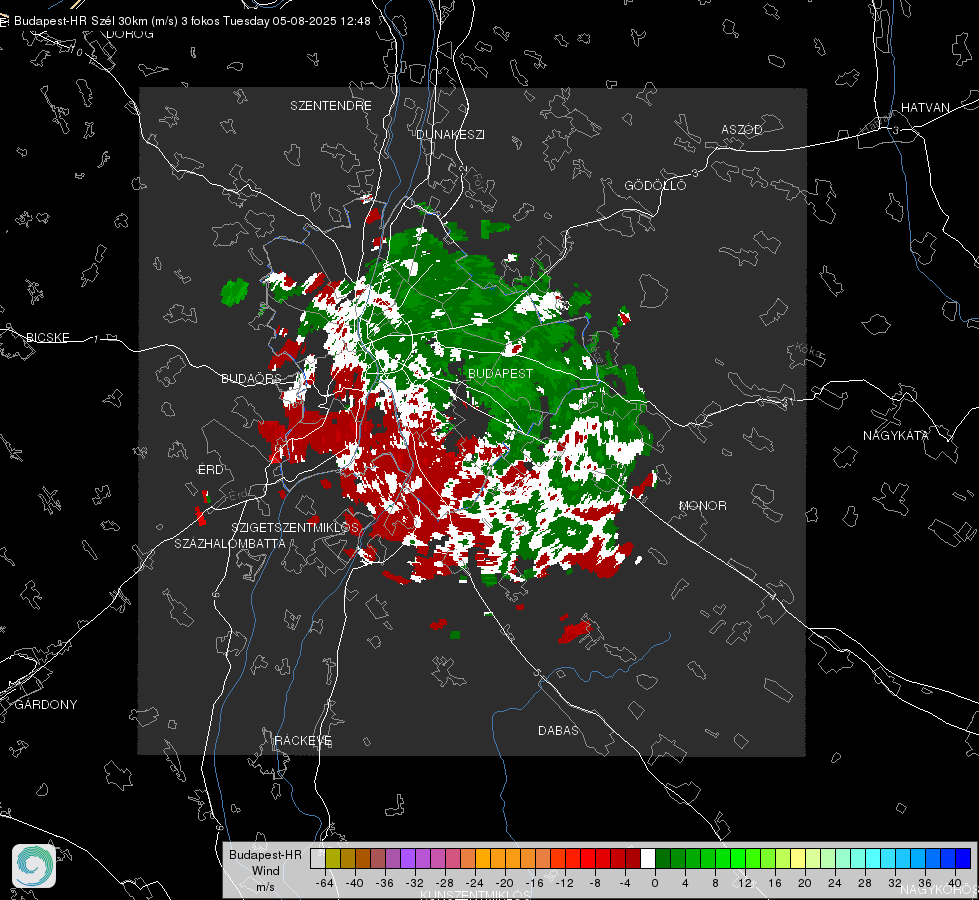Image resolution: width=979 pixels, height=900 pixels.
Task: Click the MONOR town label
Action: pyautogui.click(x=702, y=505)
